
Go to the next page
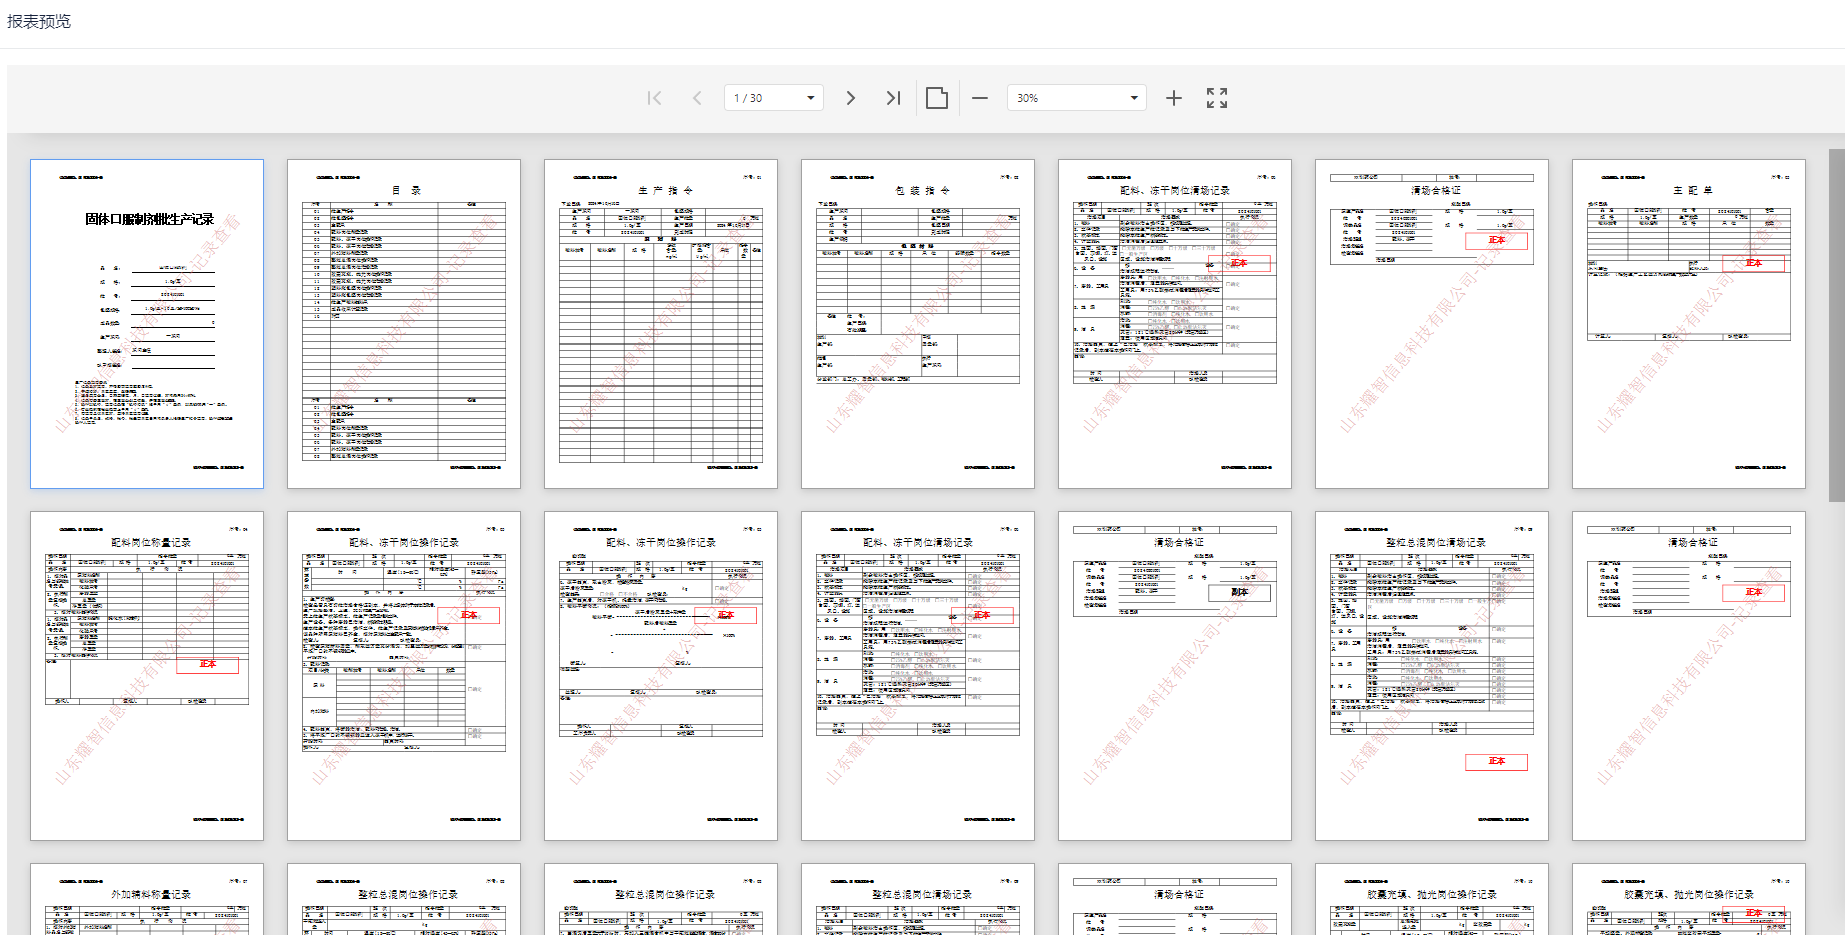tap(851, 98)
